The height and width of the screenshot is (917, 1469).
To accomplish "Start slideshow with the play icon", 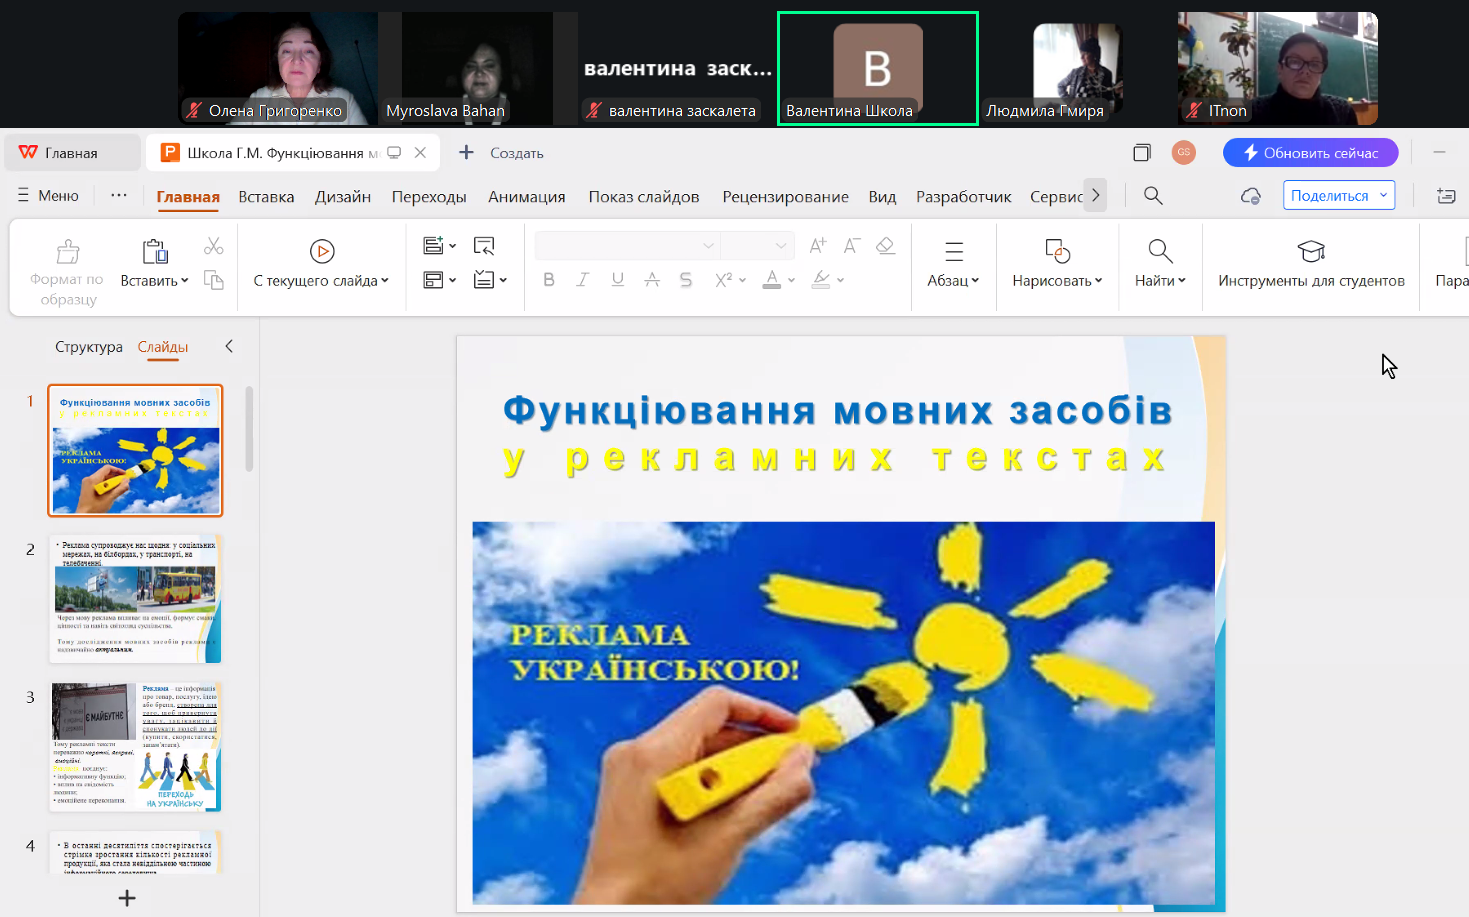I will (x=322, y=251).
